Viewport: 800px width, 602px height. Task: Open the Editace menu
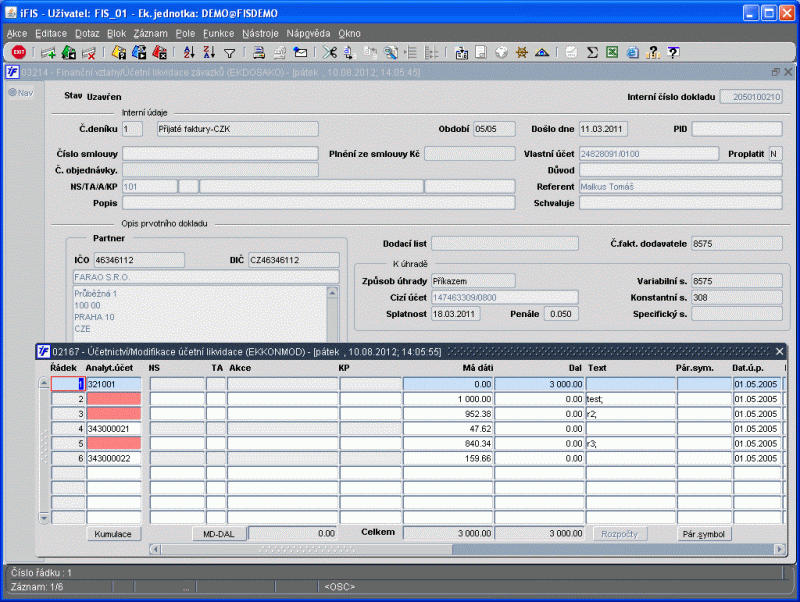pyautogui.click(x=50, y=33)
